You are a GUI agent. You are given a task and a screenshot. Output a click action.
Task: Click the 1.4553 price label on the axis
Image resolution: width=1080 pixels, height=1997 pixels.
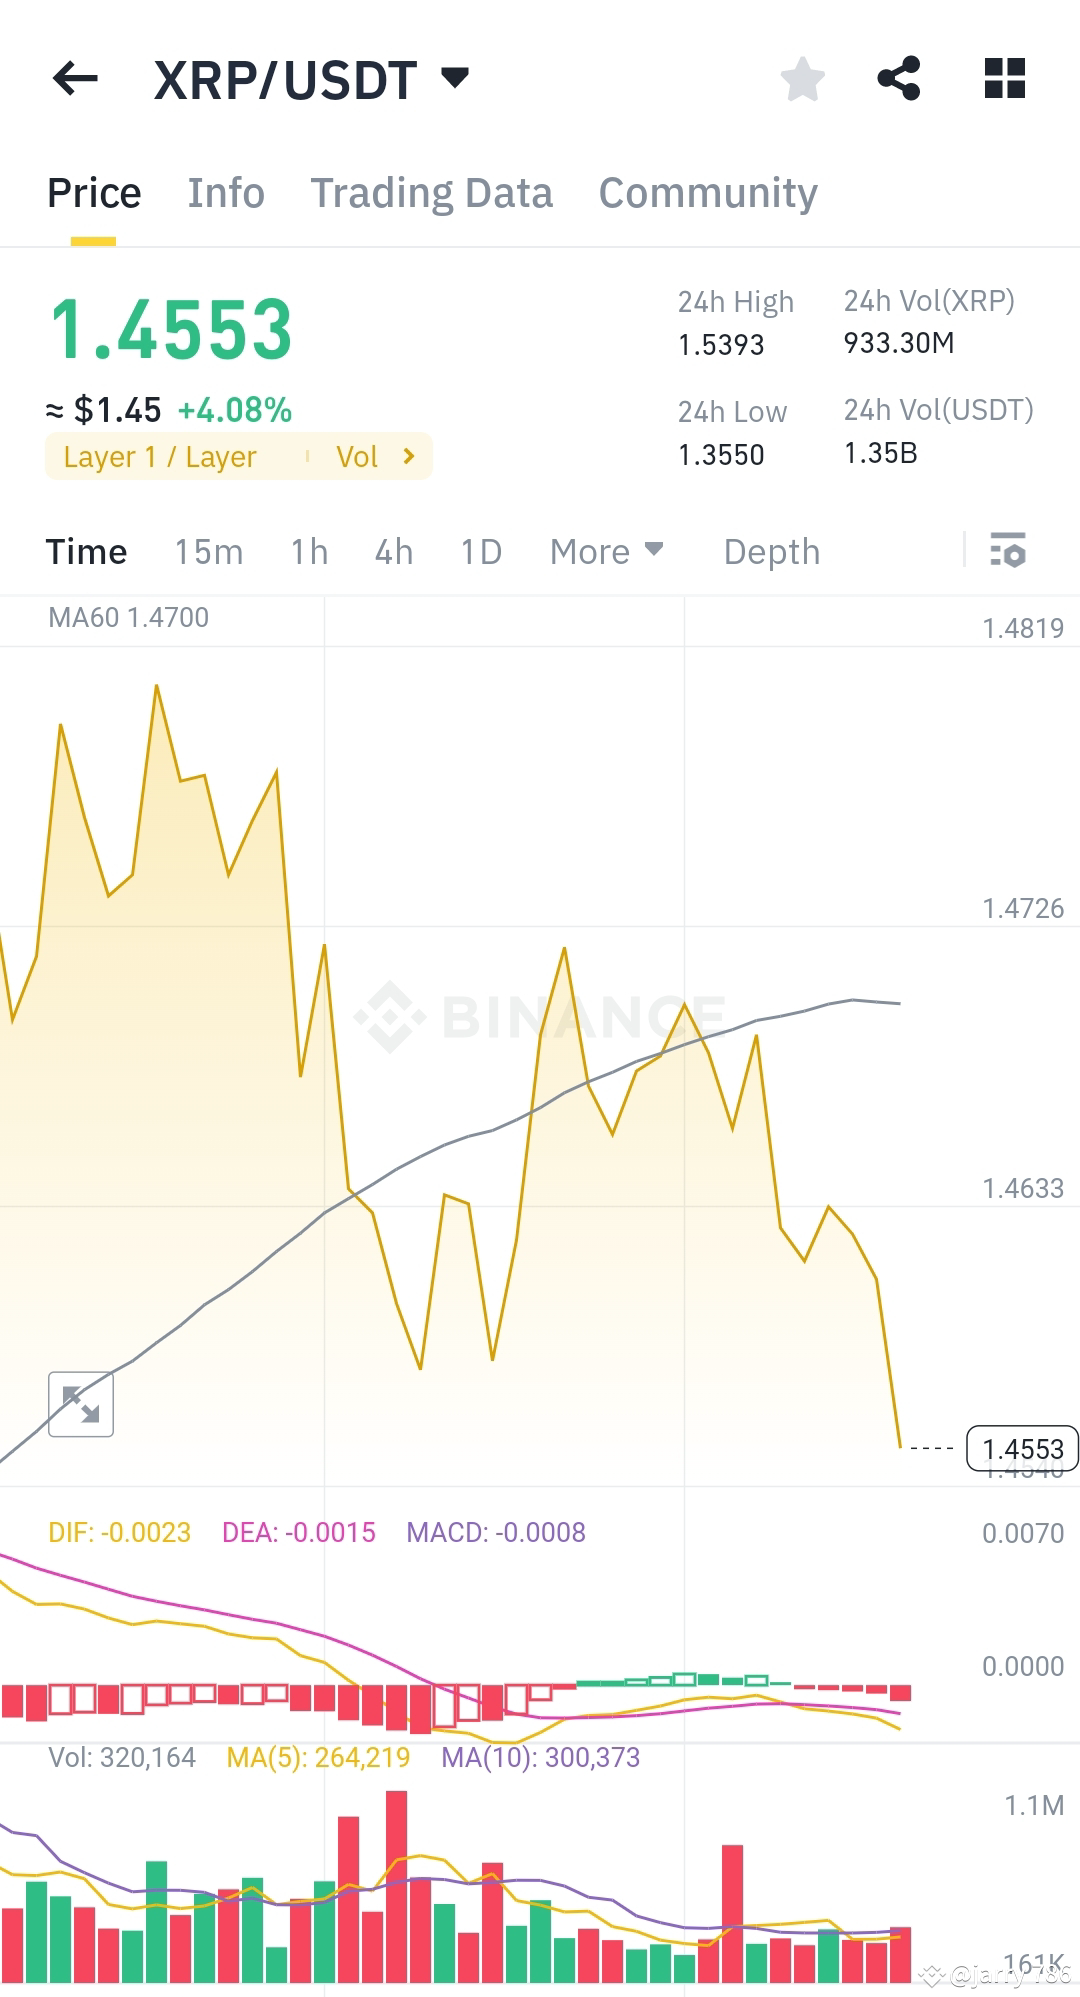pos(1022,1449)
